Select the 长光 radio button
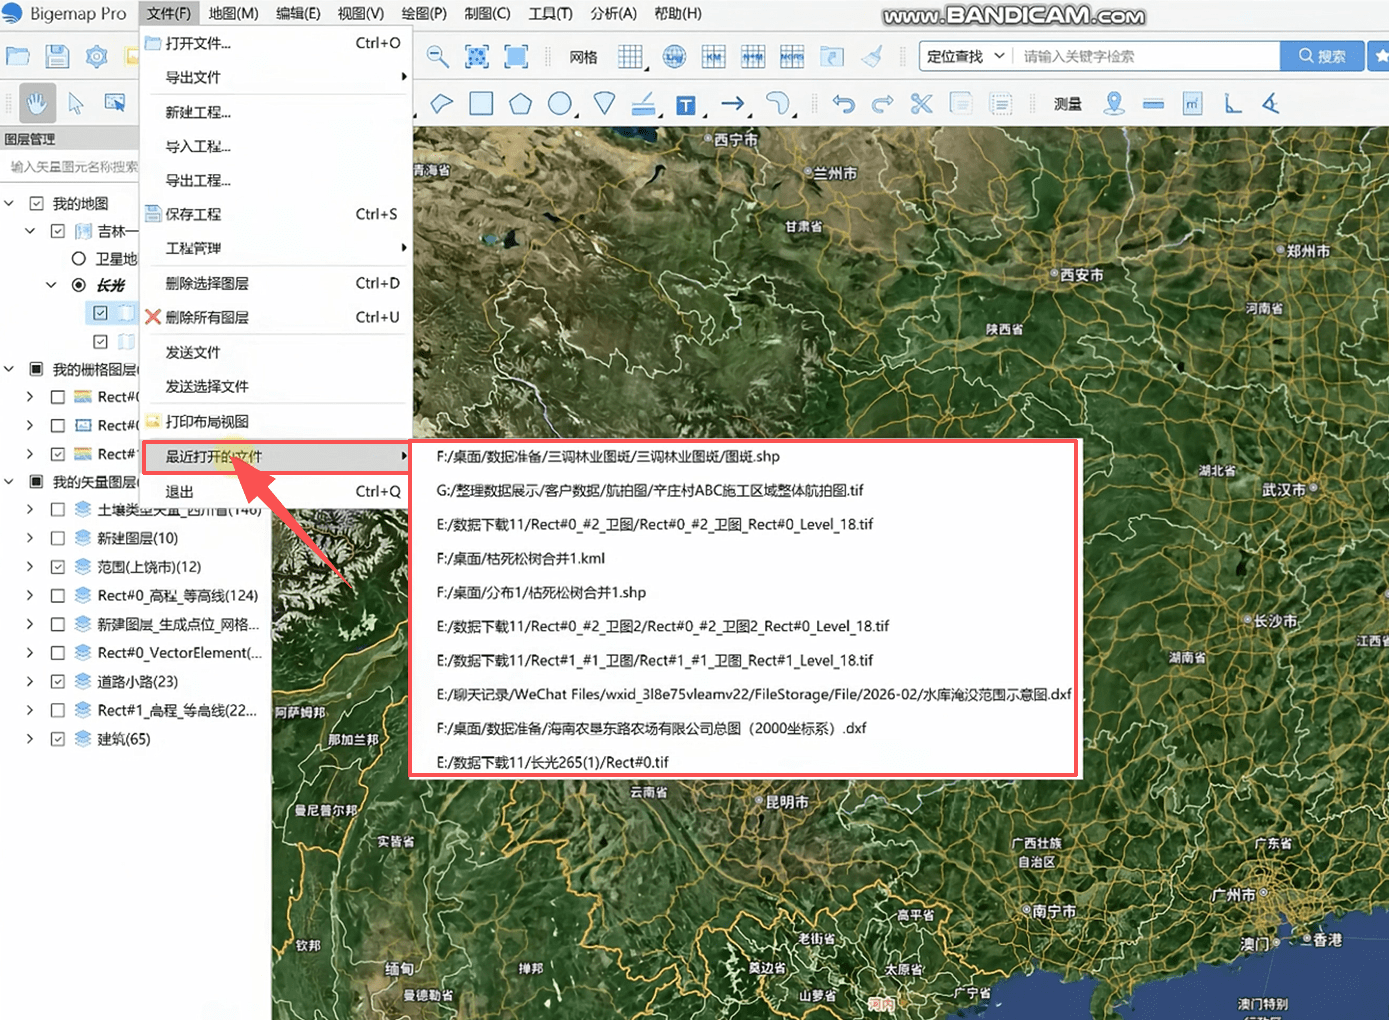The height and width of the screenshot is (1020, 1389). pyautogui.click(x=79, y=285)
